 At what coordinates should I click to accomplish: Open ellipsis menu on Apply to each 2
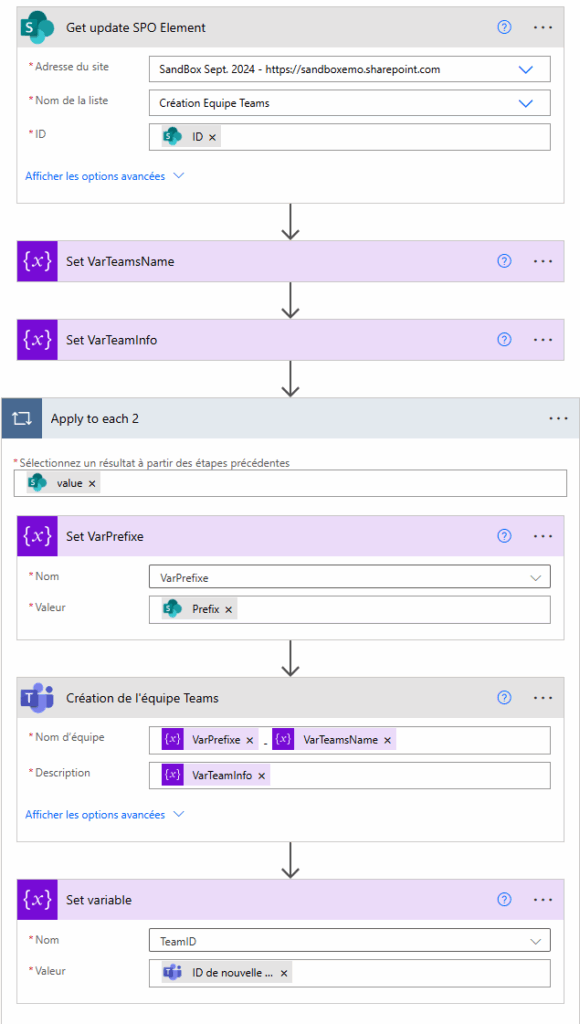click(x=558, y=419)
